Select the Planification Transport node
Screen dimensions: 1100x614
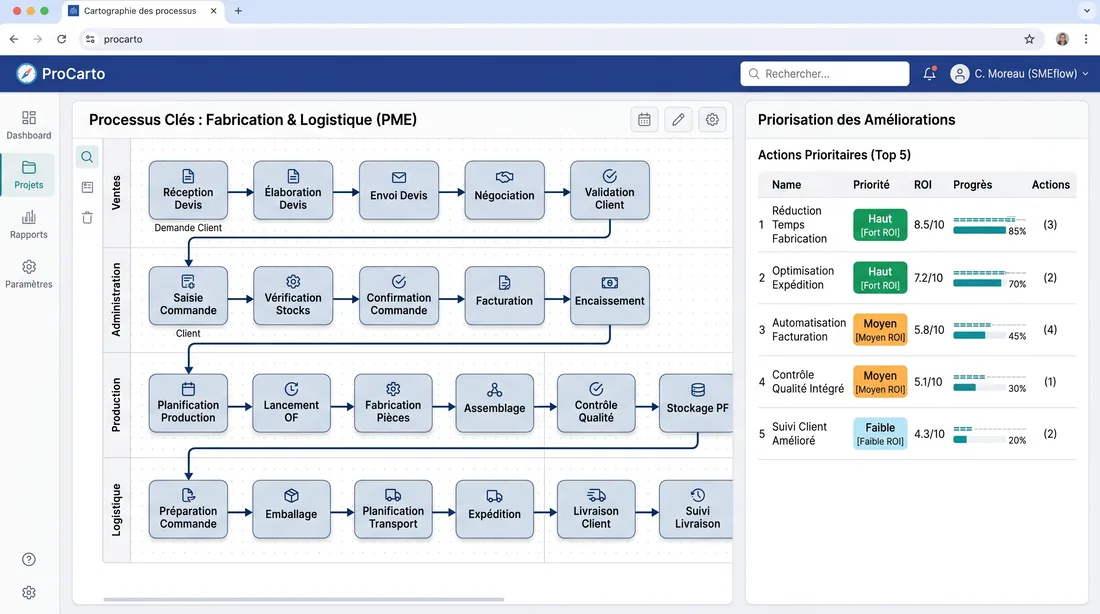pyautogui.click(x=393, y=509)
